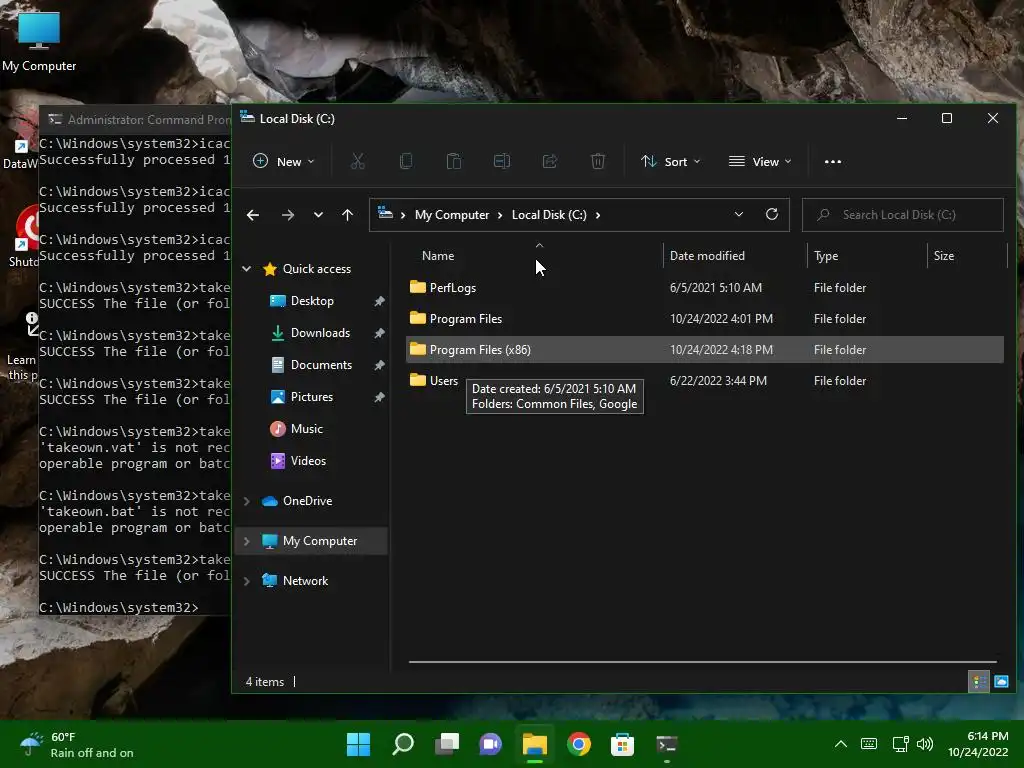The height and width of the screenshot is (768, 1024).
Task: Click the touch keyboard tray icon
Action: tap(869, 744)
